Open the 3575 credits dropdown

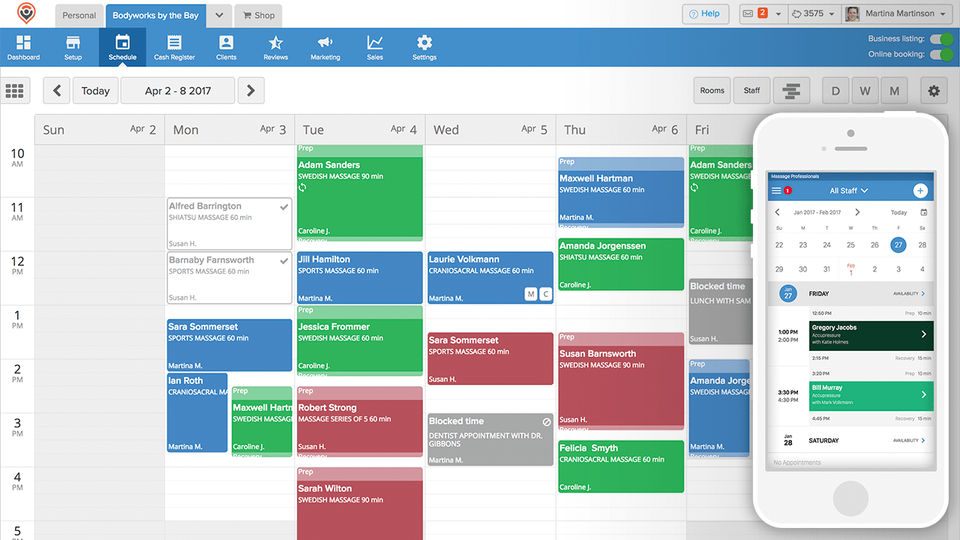point(814,13)
